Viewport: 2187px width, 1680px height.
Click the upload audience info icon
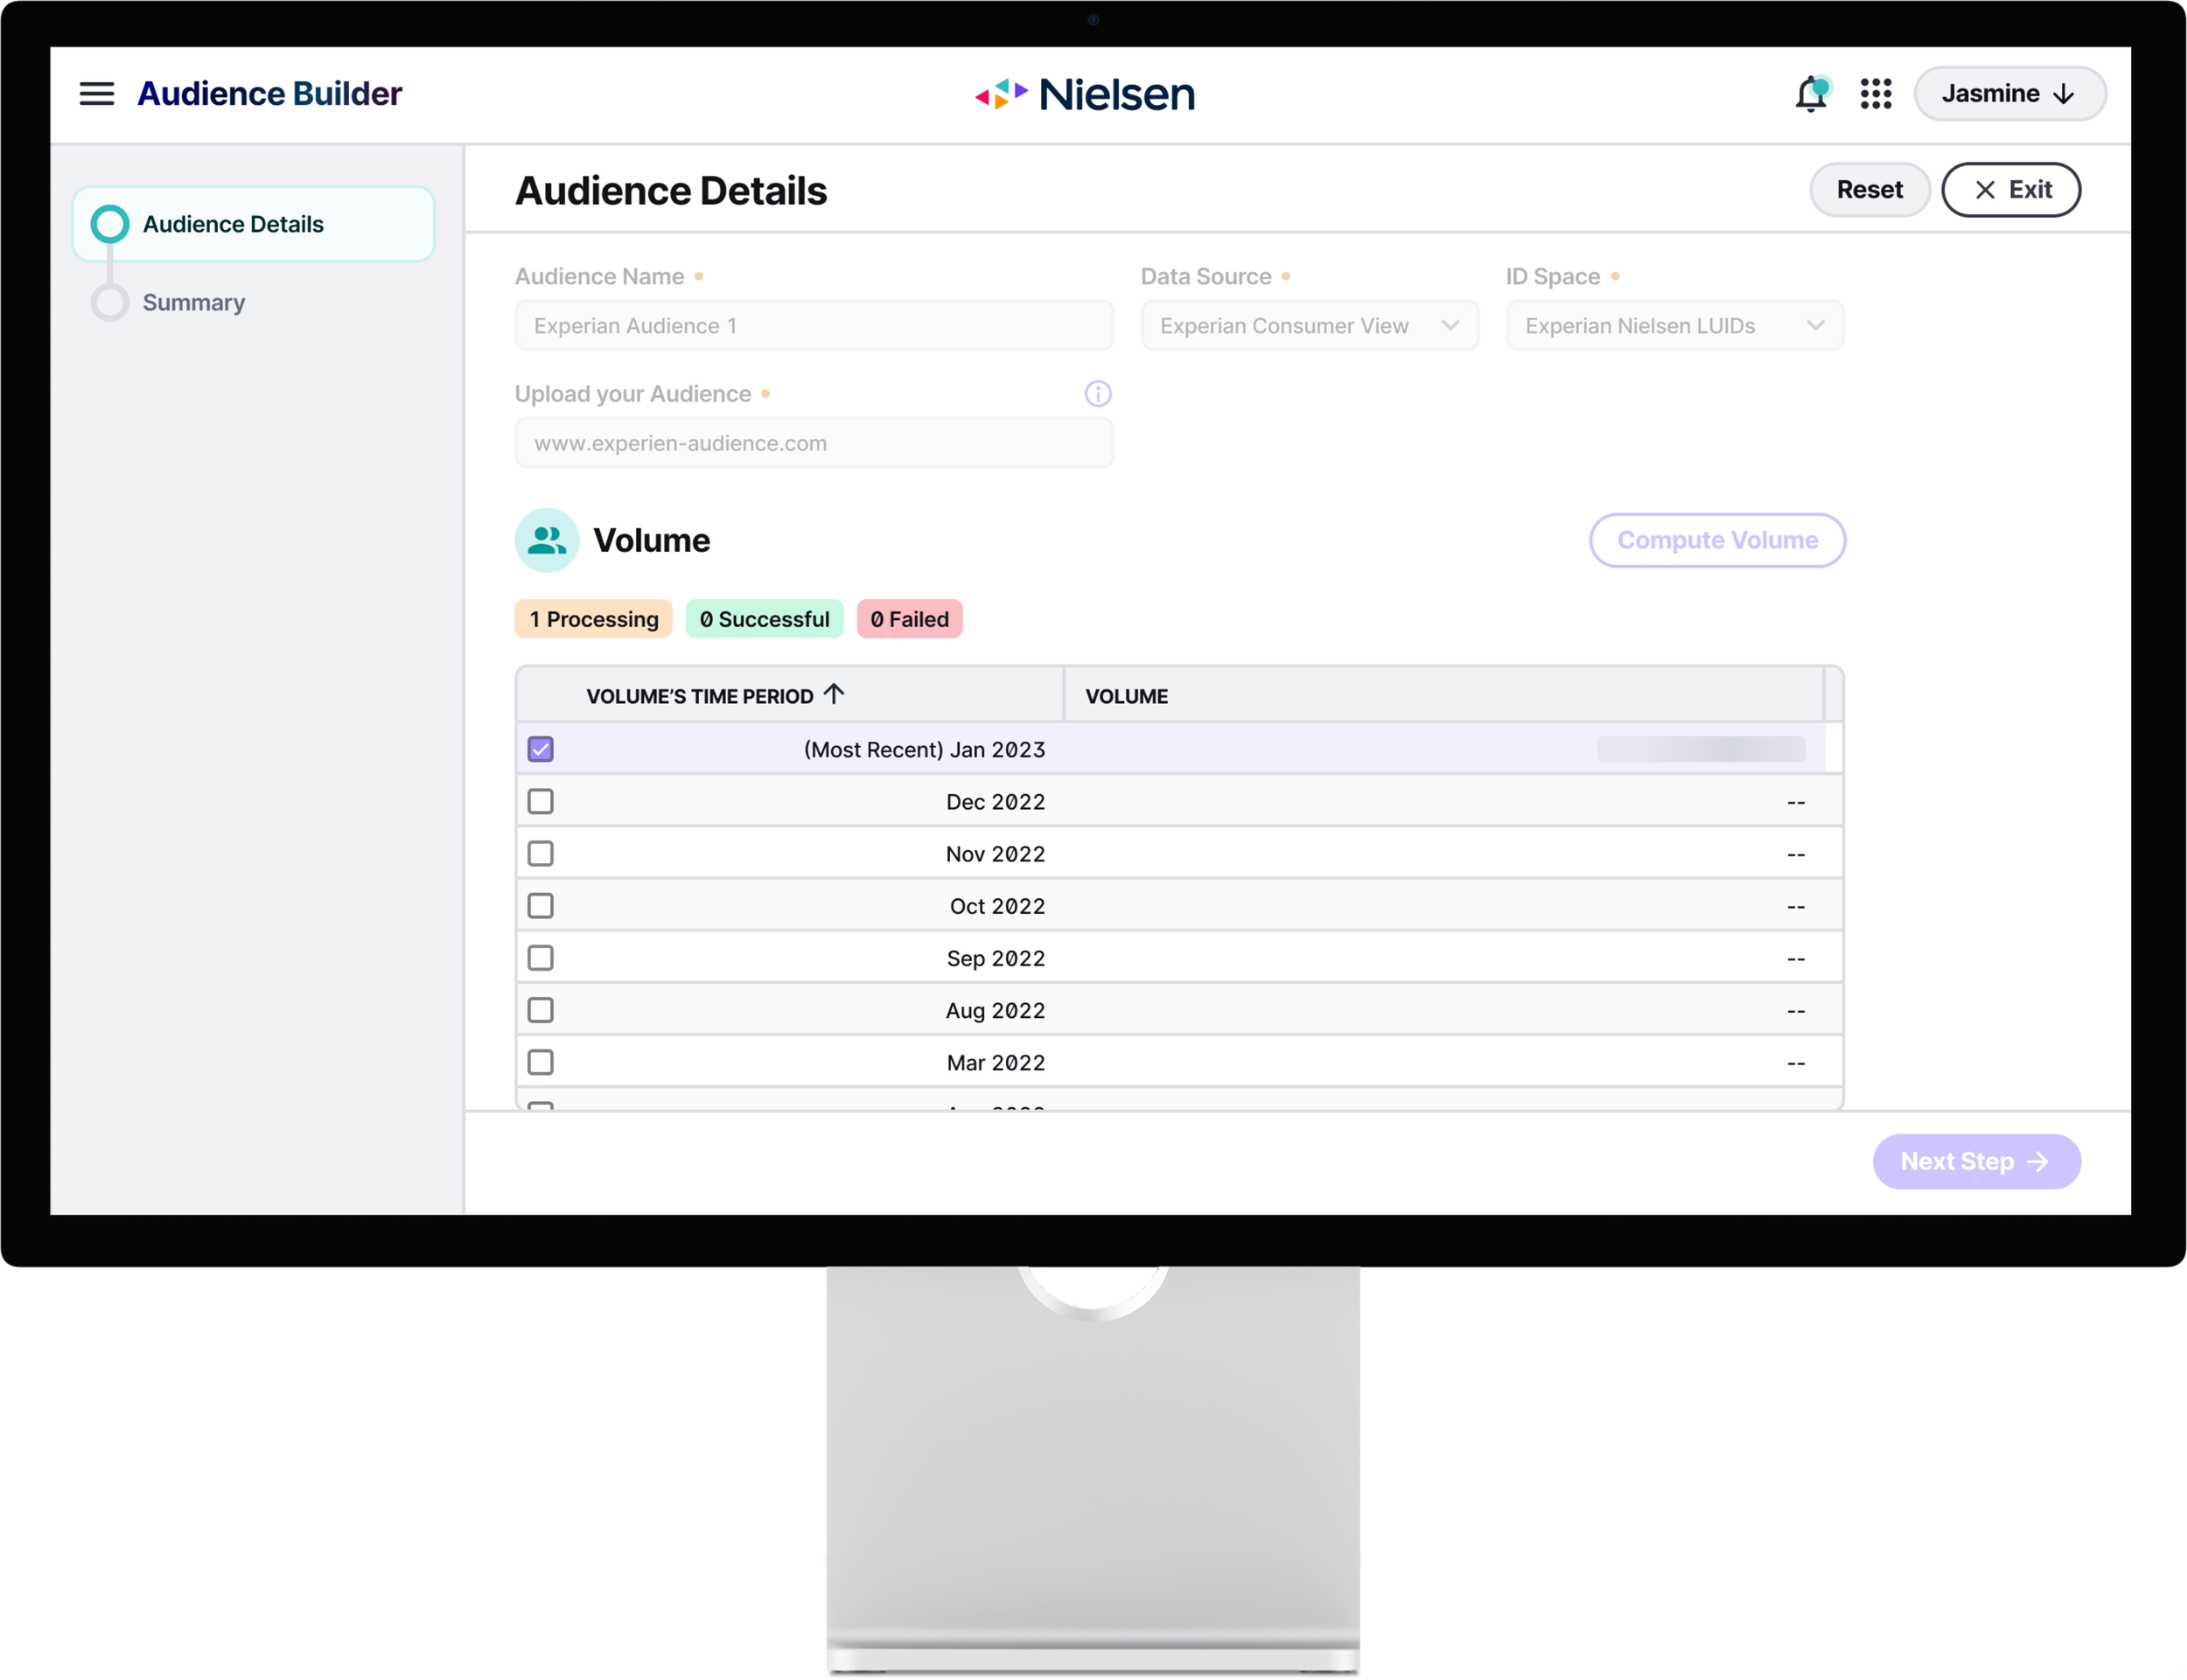[x=1097, y=394]
